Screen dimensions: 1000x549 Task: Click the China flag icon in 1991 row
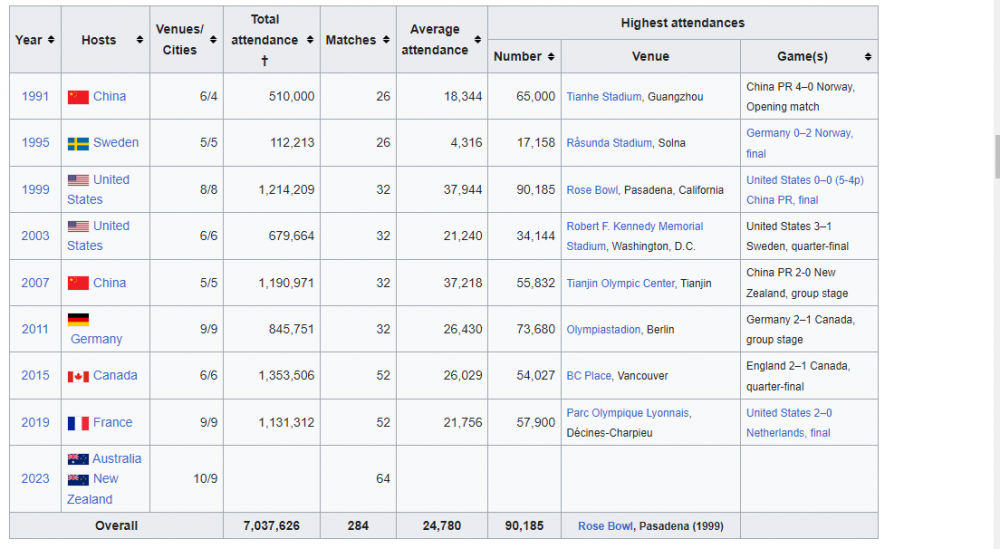[78, 97]
